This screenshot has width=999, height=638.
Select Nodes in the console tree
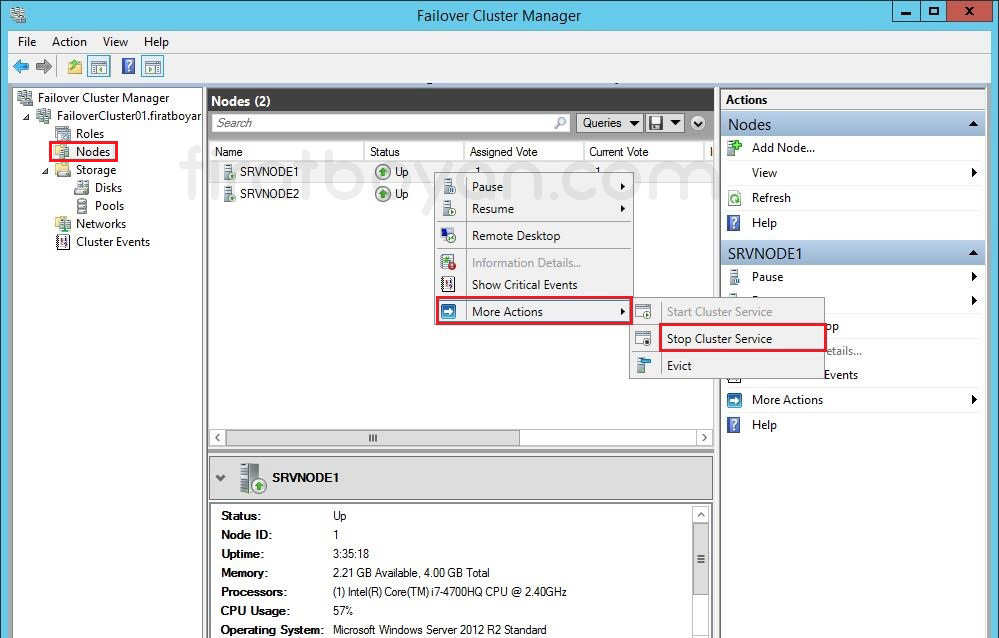point(92,152)
